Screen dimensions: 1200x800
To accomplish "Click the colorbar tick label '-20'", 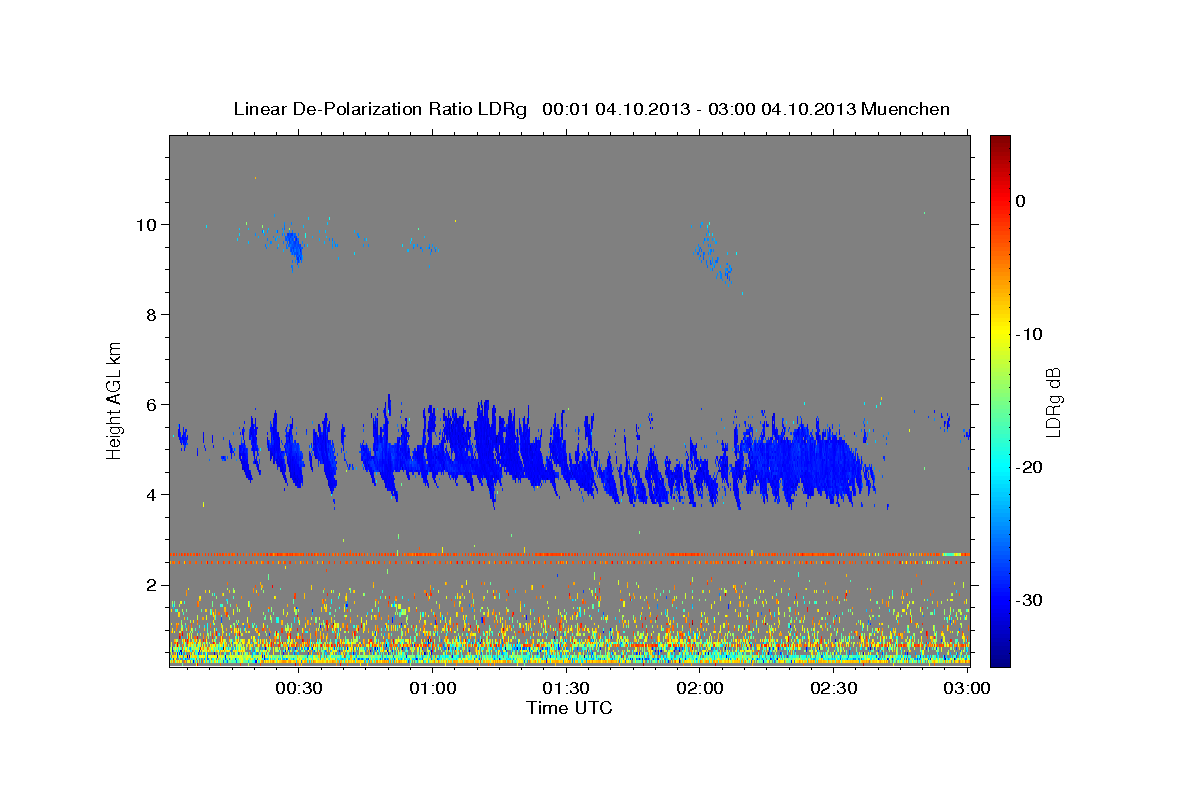I will [x=1029, y=467].
